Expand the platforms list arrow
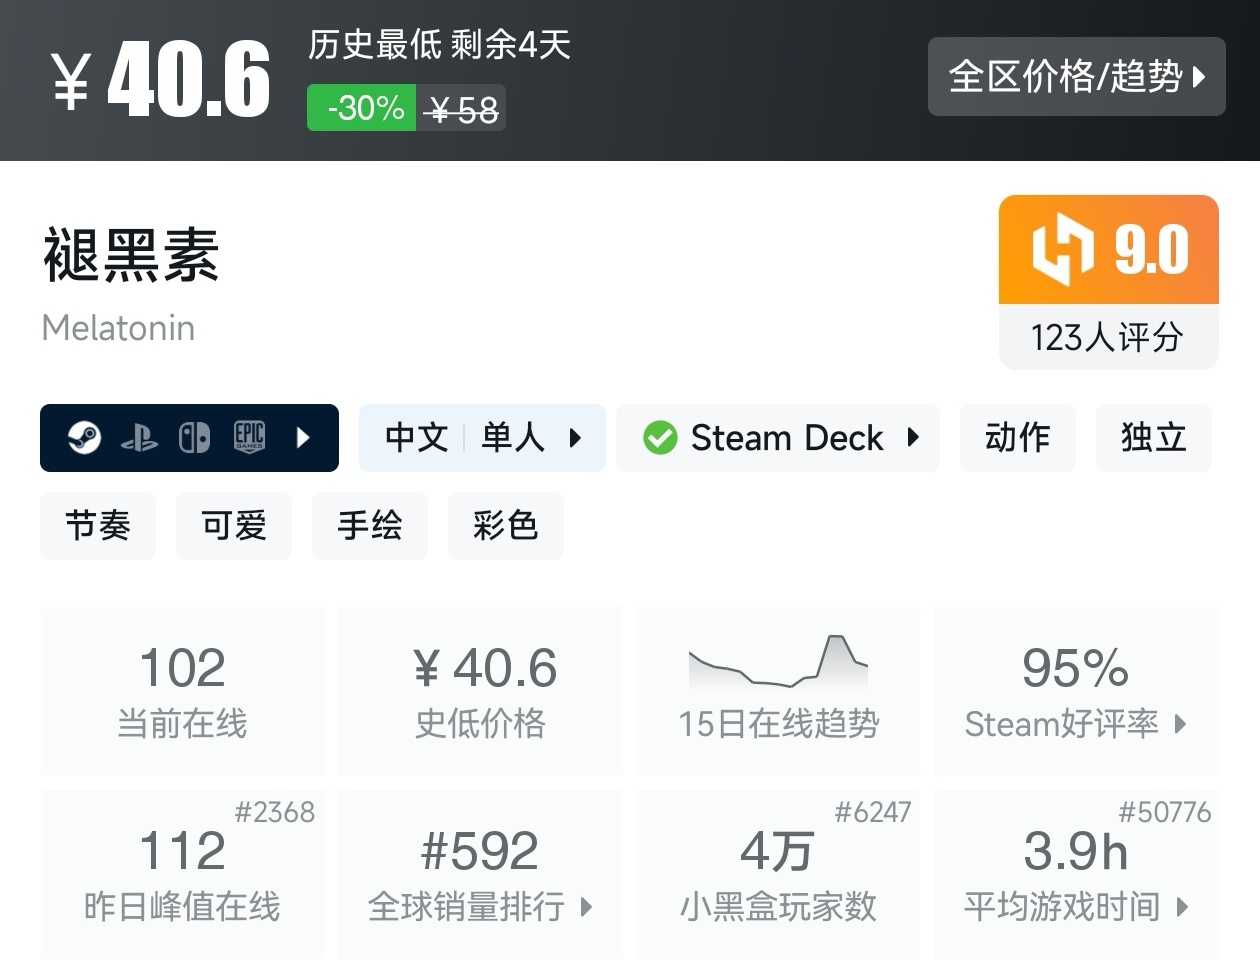Screen dimensions: 1260x965 tap(303, 438)
